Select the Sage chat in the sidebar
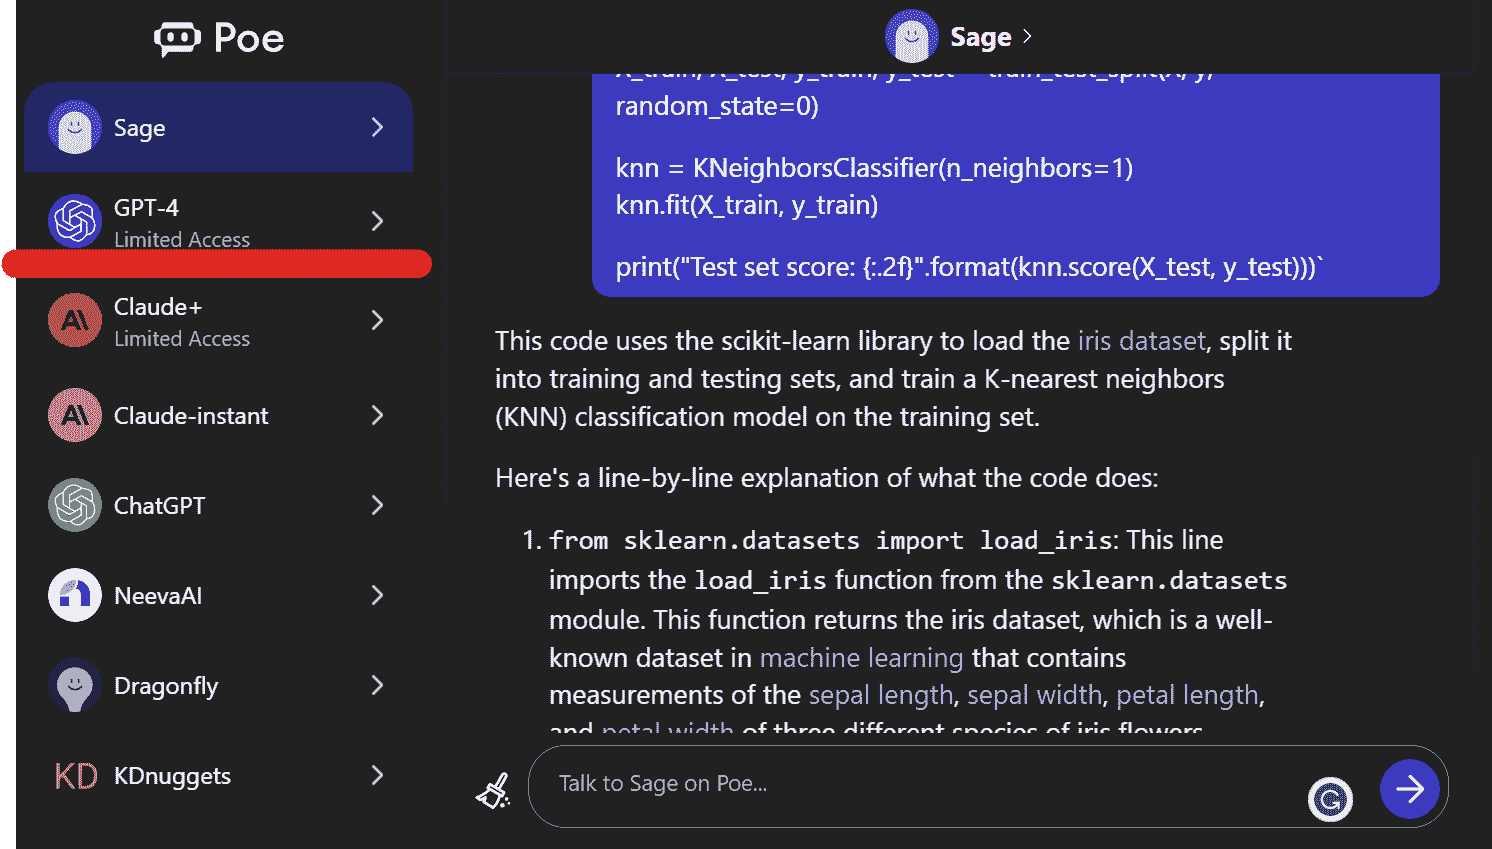Viewport: 1492px width, 849px height. (218, 127)
